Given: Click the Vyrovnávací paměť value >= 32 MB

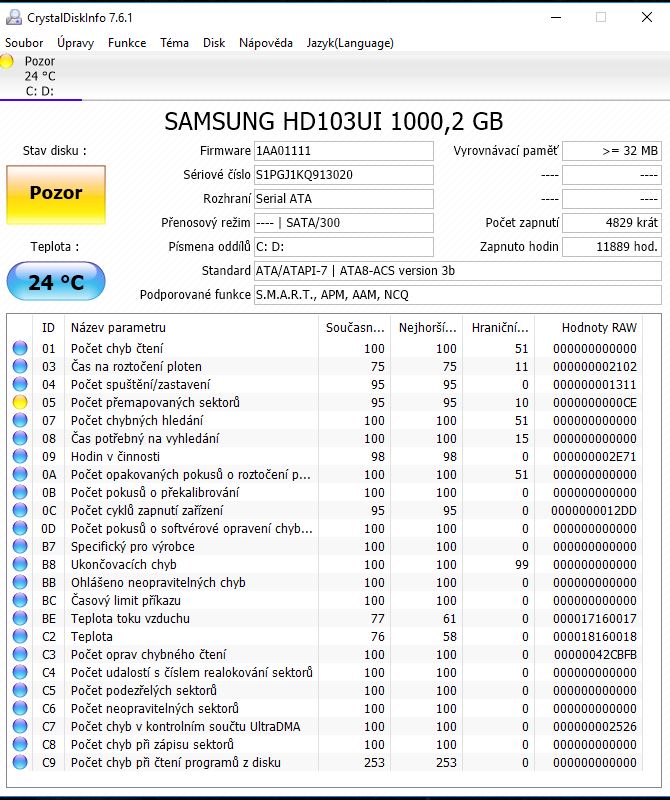Looking at the screenshot, I should [x=612, y=151].
